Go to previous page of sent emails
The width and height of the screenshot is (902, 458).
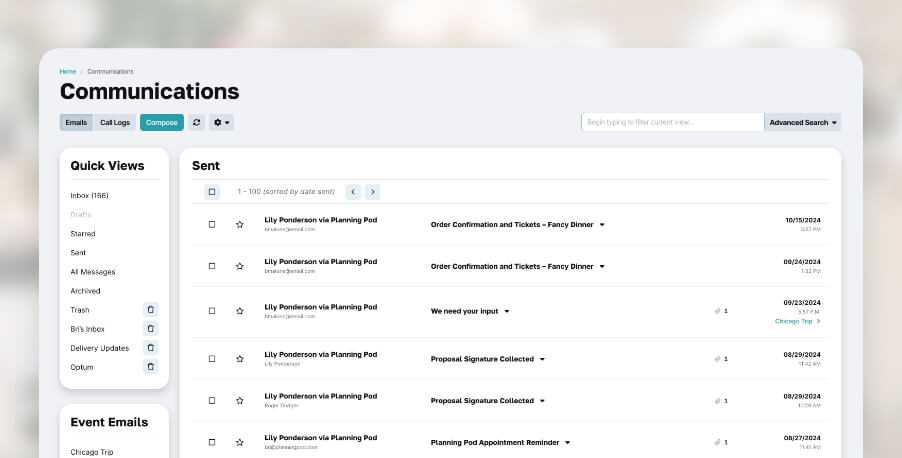pos(353,192)
